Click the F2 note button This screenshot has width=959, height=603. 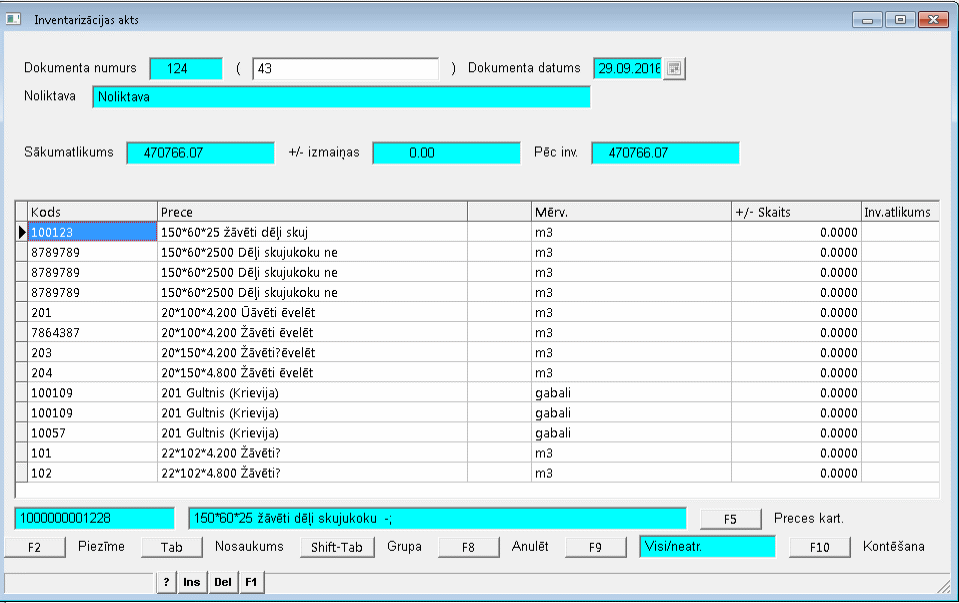click(x=35, y=547)
